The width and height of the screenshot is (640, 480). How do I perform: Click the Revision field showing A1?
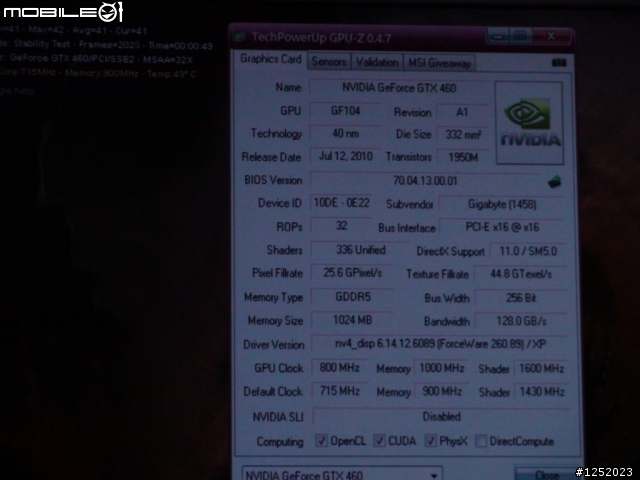[462, 112]
